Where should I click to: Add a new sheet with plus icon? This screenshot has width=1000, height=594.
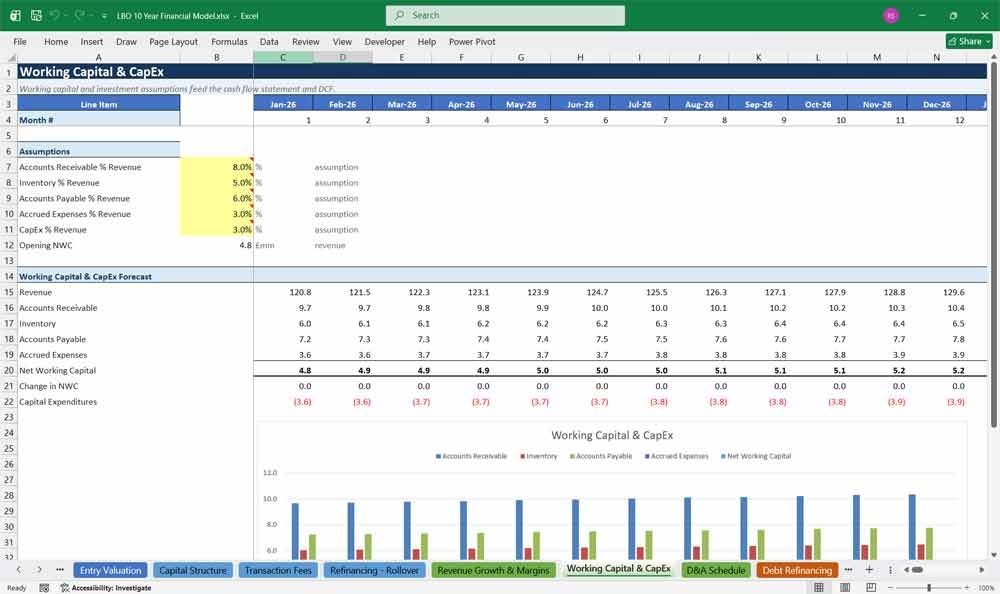869,570
